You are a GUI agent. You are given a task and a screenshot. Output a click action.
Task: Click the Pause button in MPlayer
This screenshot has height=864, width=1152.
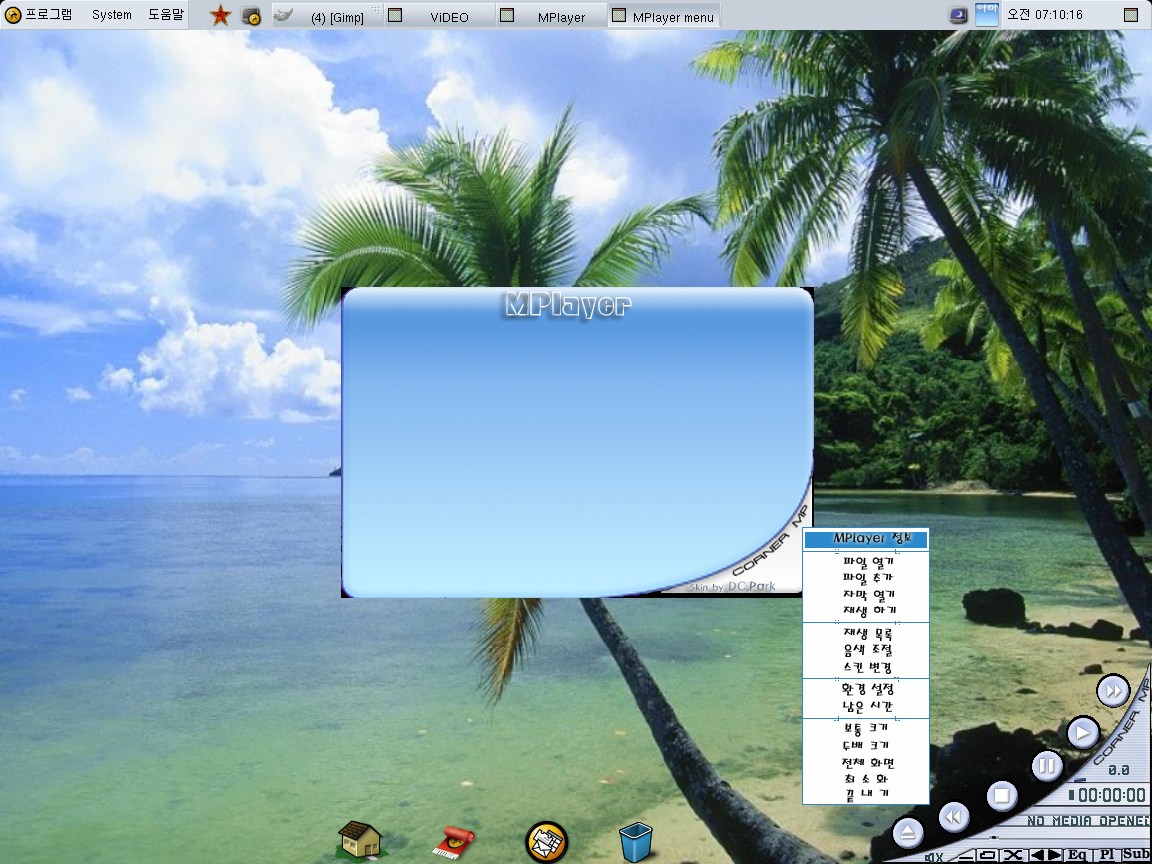1046,767
